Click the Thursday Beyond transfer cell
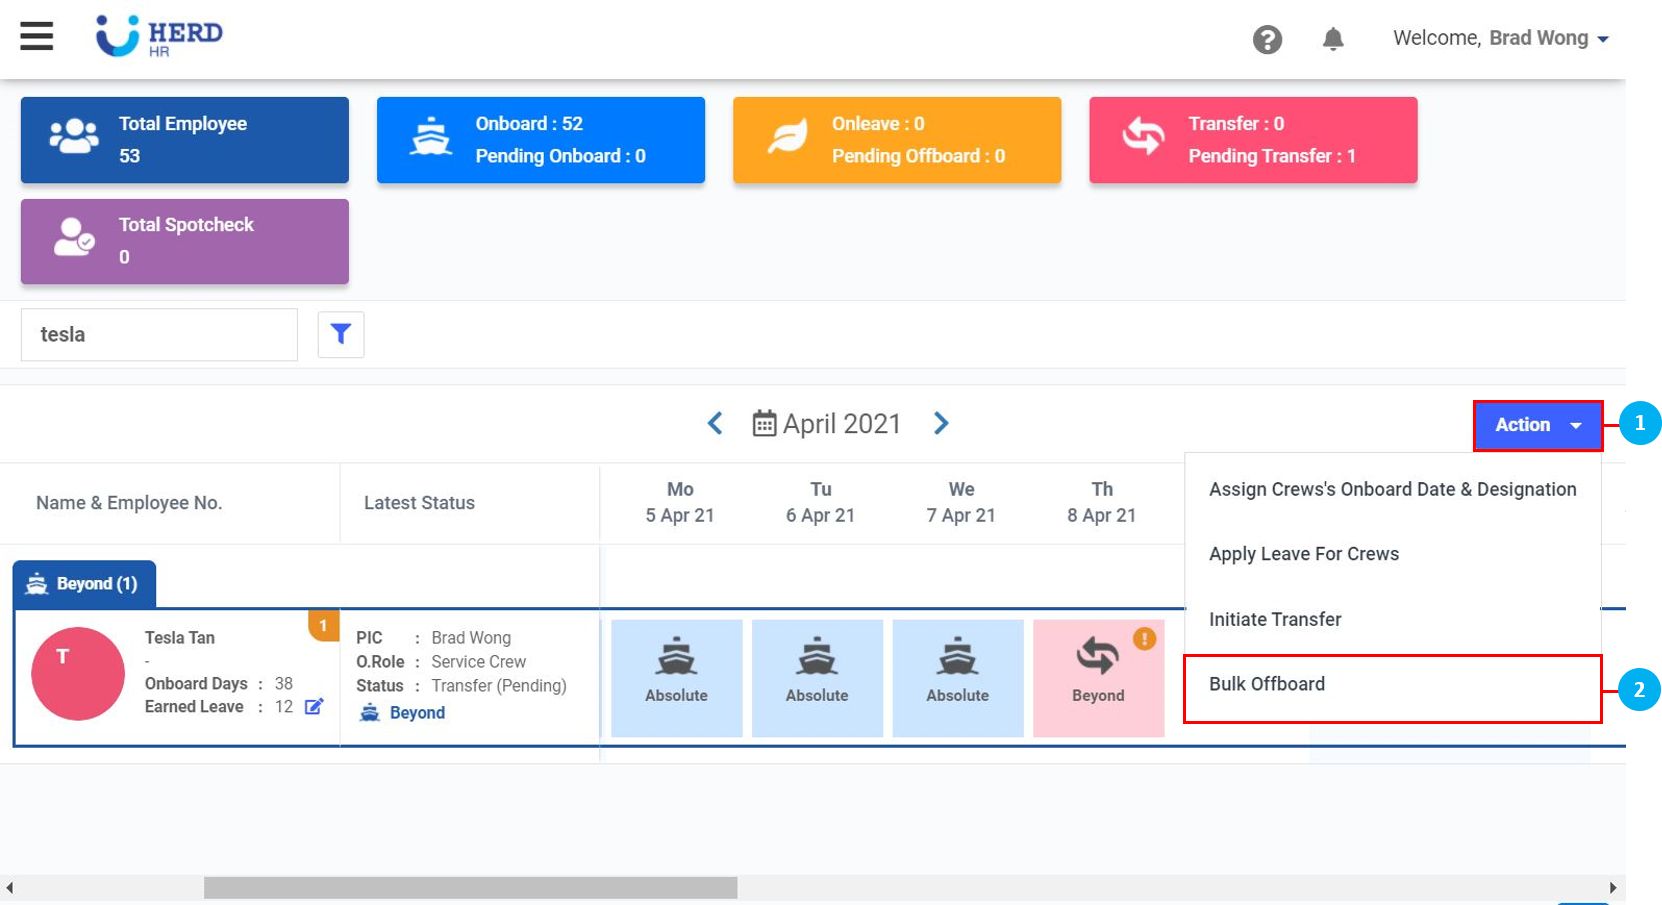The width and height of the screenshot is (1662, 905). (1098, 677)
